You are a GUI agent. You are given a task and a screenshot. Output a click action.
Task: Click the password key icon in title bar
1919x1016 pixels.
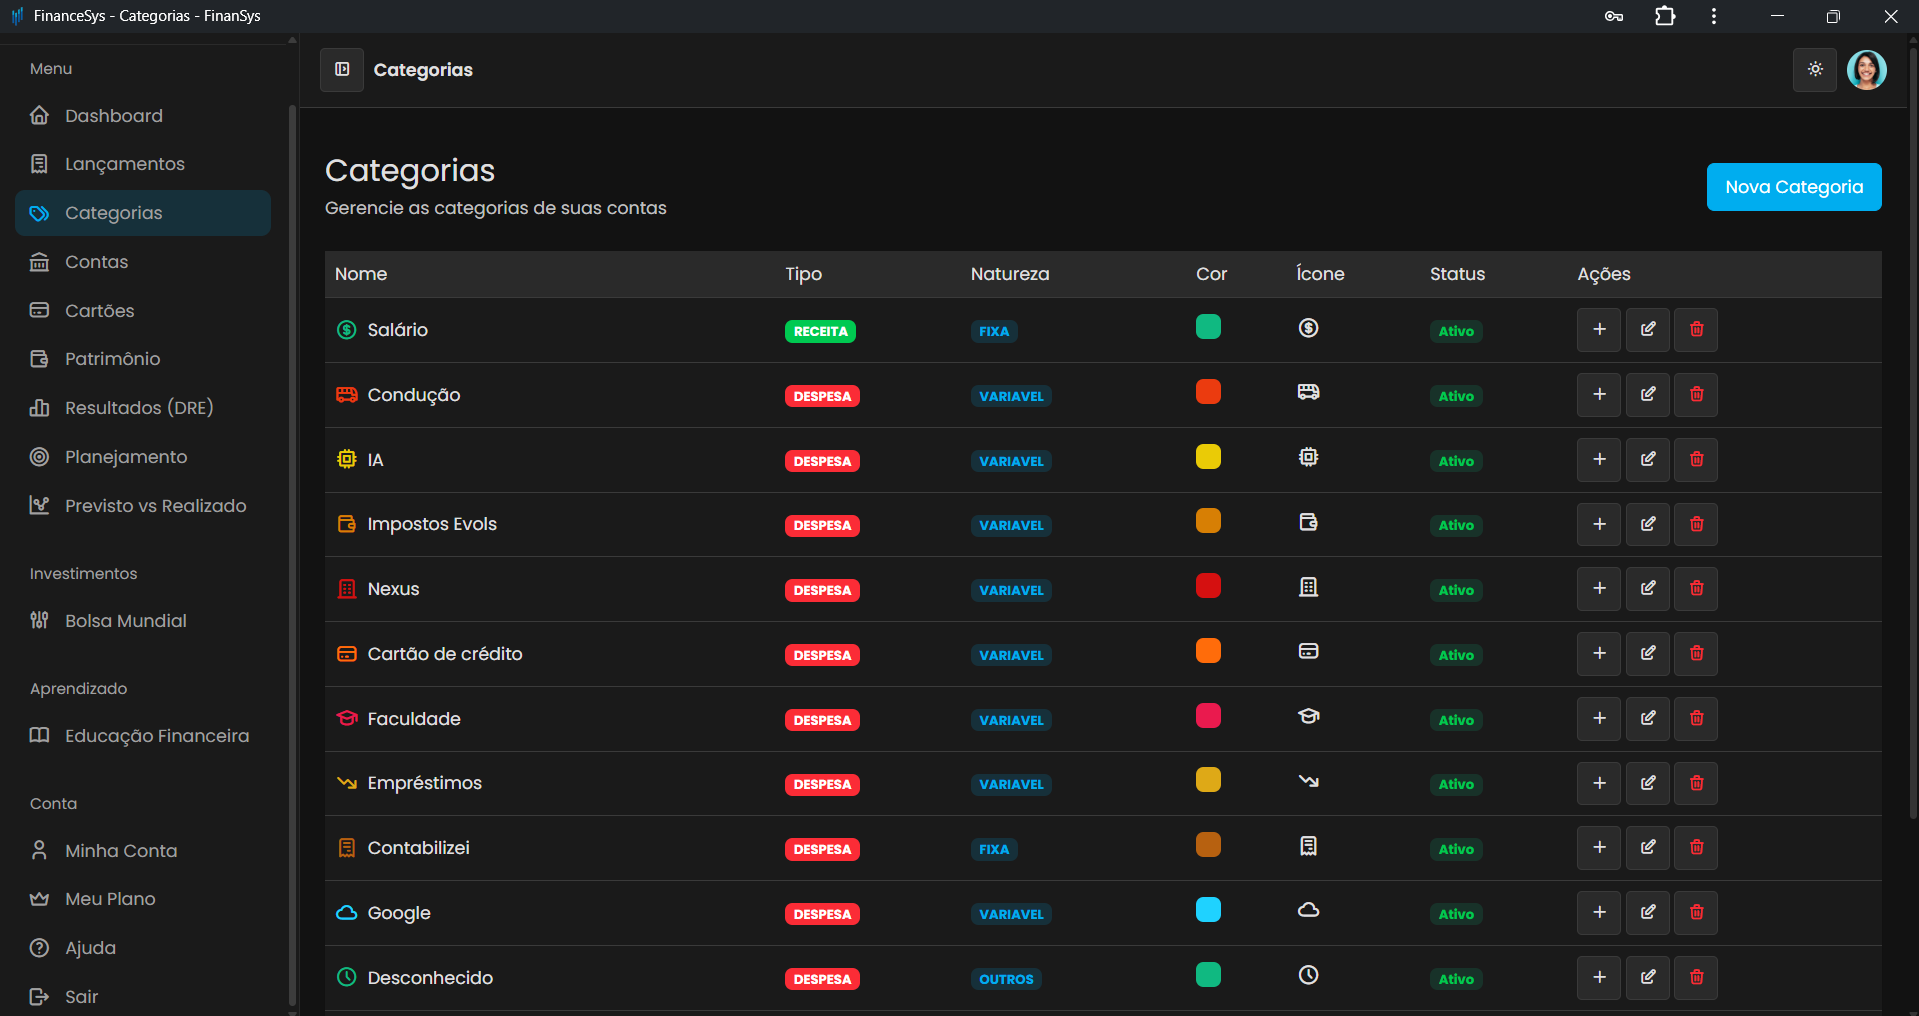(1613, 16)
